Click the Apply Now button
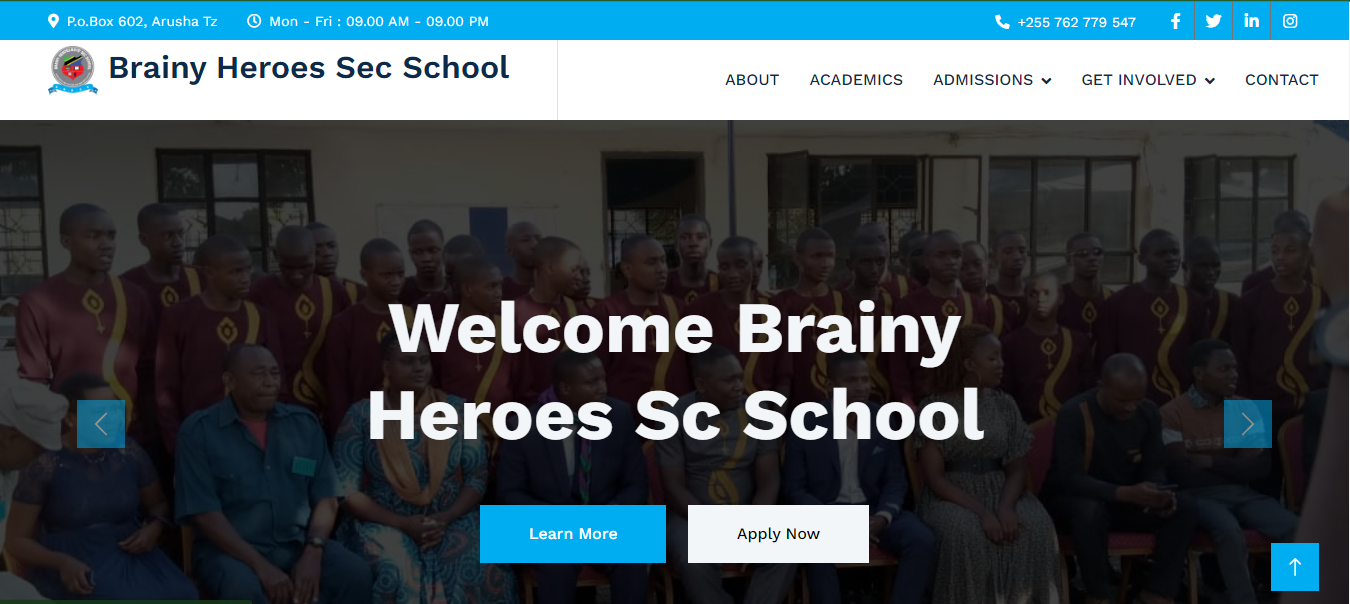Image resolution: width=1350 pixels, height=604 pixels. pyautogui.click(x=778, y=534)
